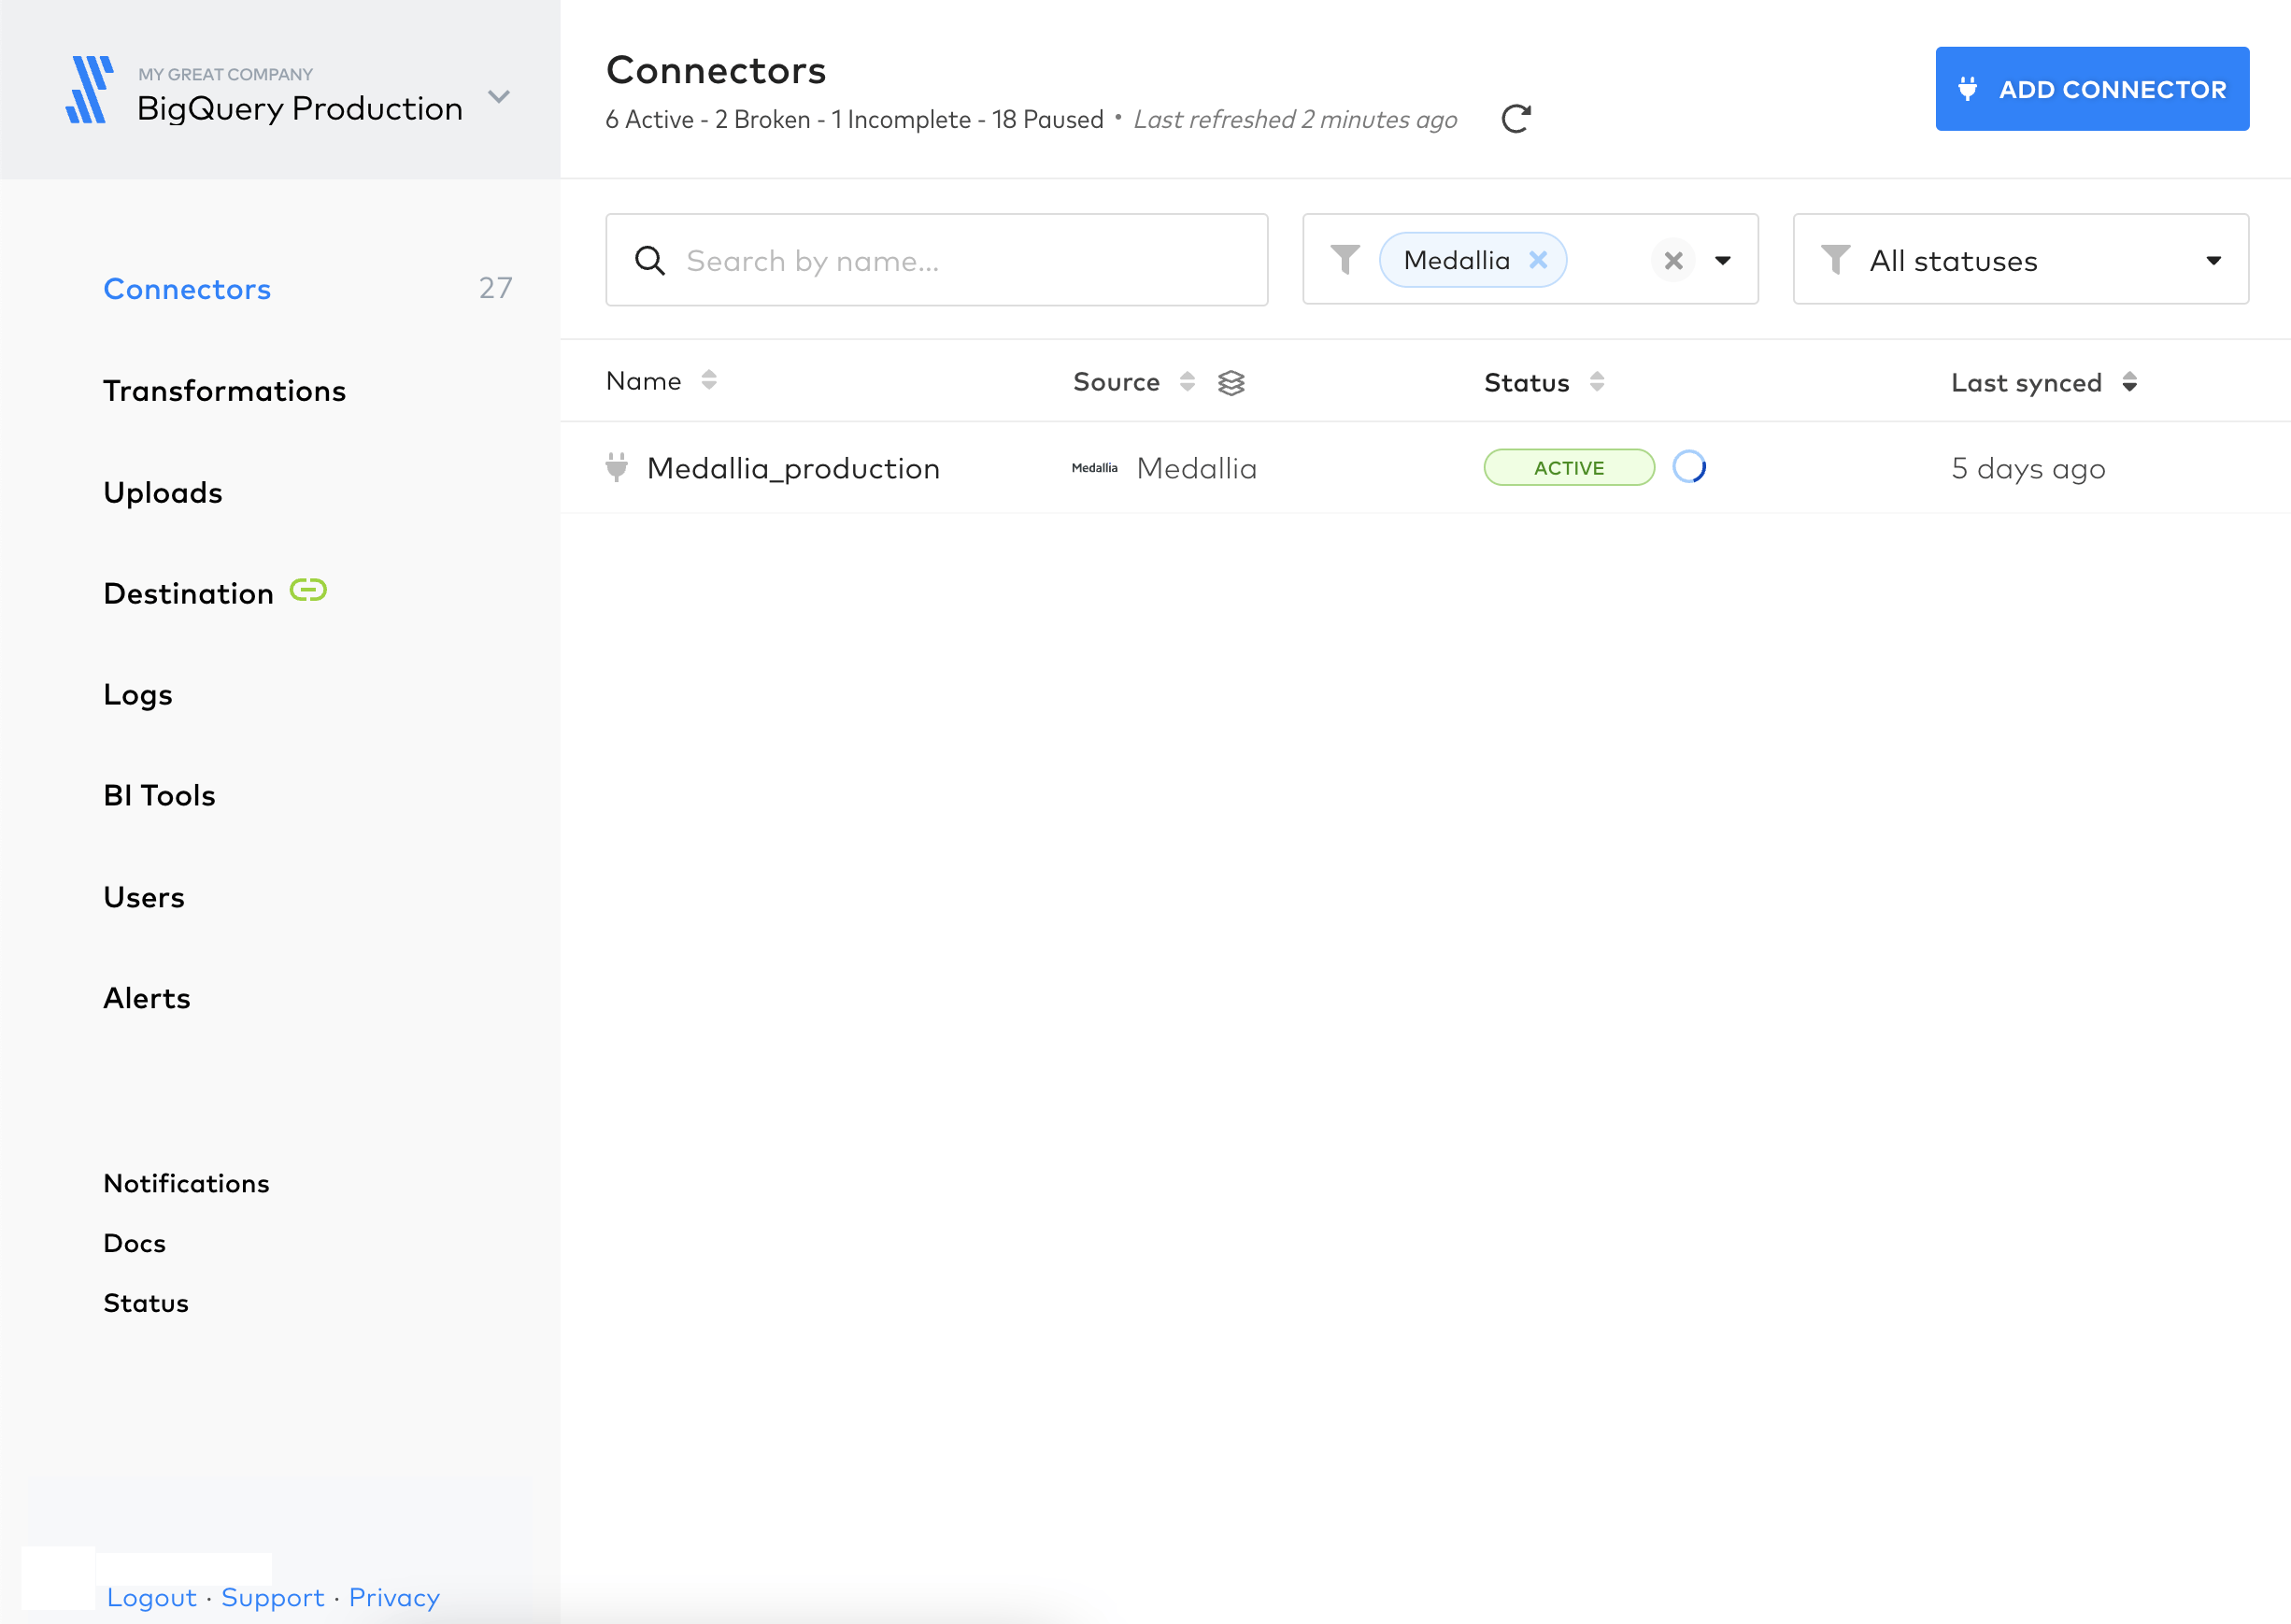Sort by Name column arrows
The image size is (2291, 1624).
(x=709, y=380)
